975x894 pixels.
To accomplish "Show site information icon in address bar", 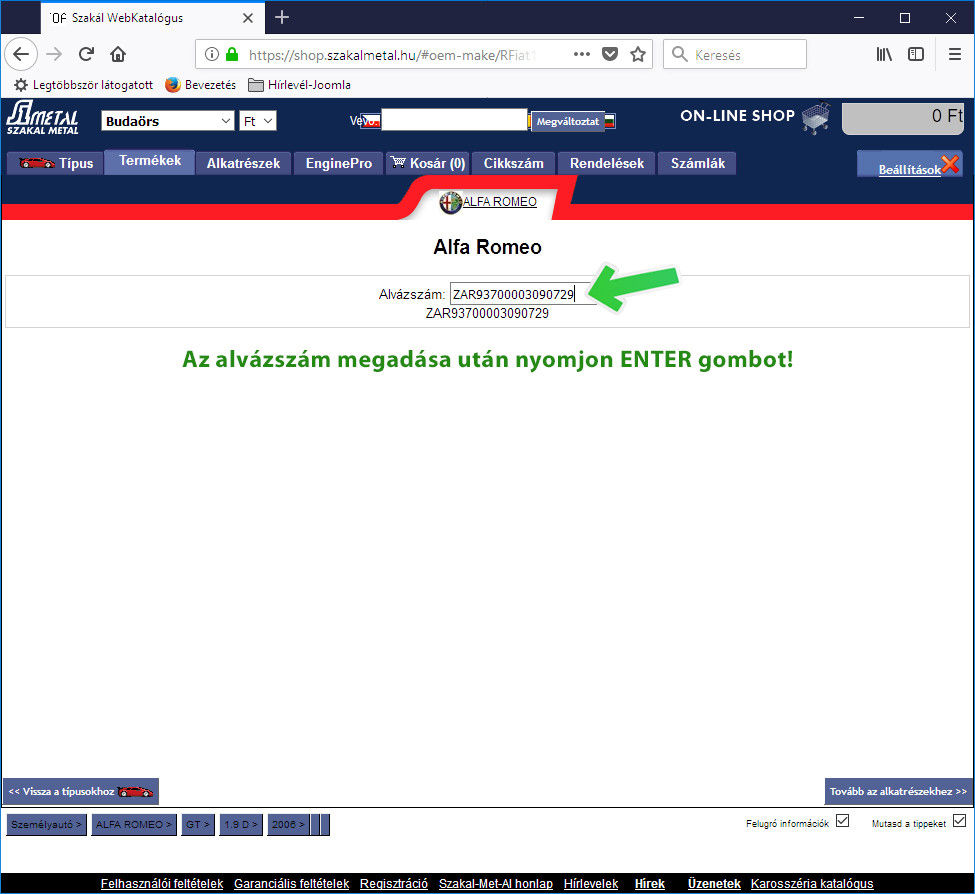I will [212, 55].
